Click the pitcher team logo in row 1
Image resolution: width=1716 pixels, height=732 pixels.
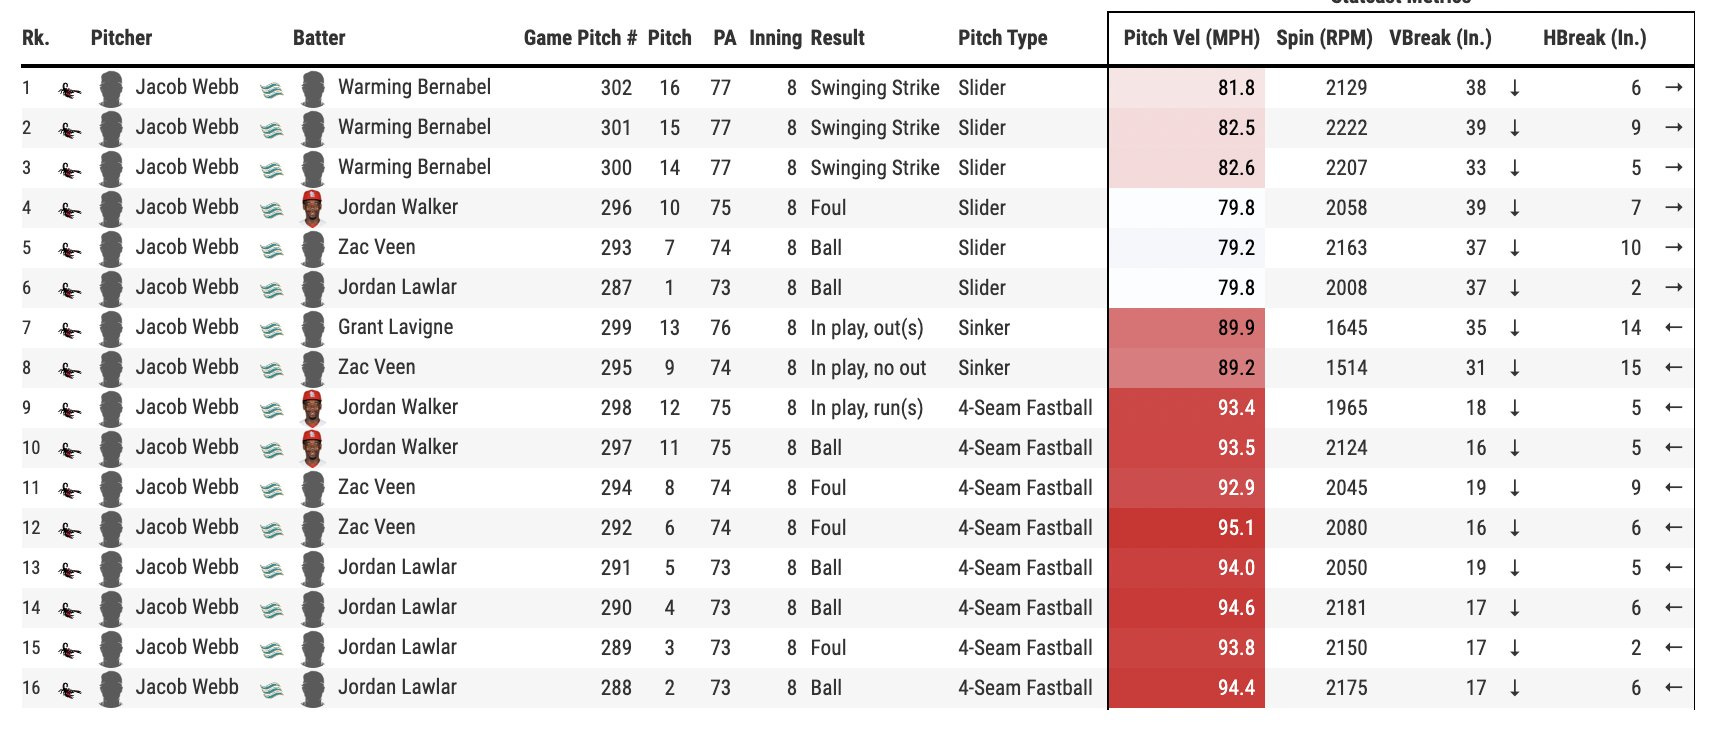69,90
